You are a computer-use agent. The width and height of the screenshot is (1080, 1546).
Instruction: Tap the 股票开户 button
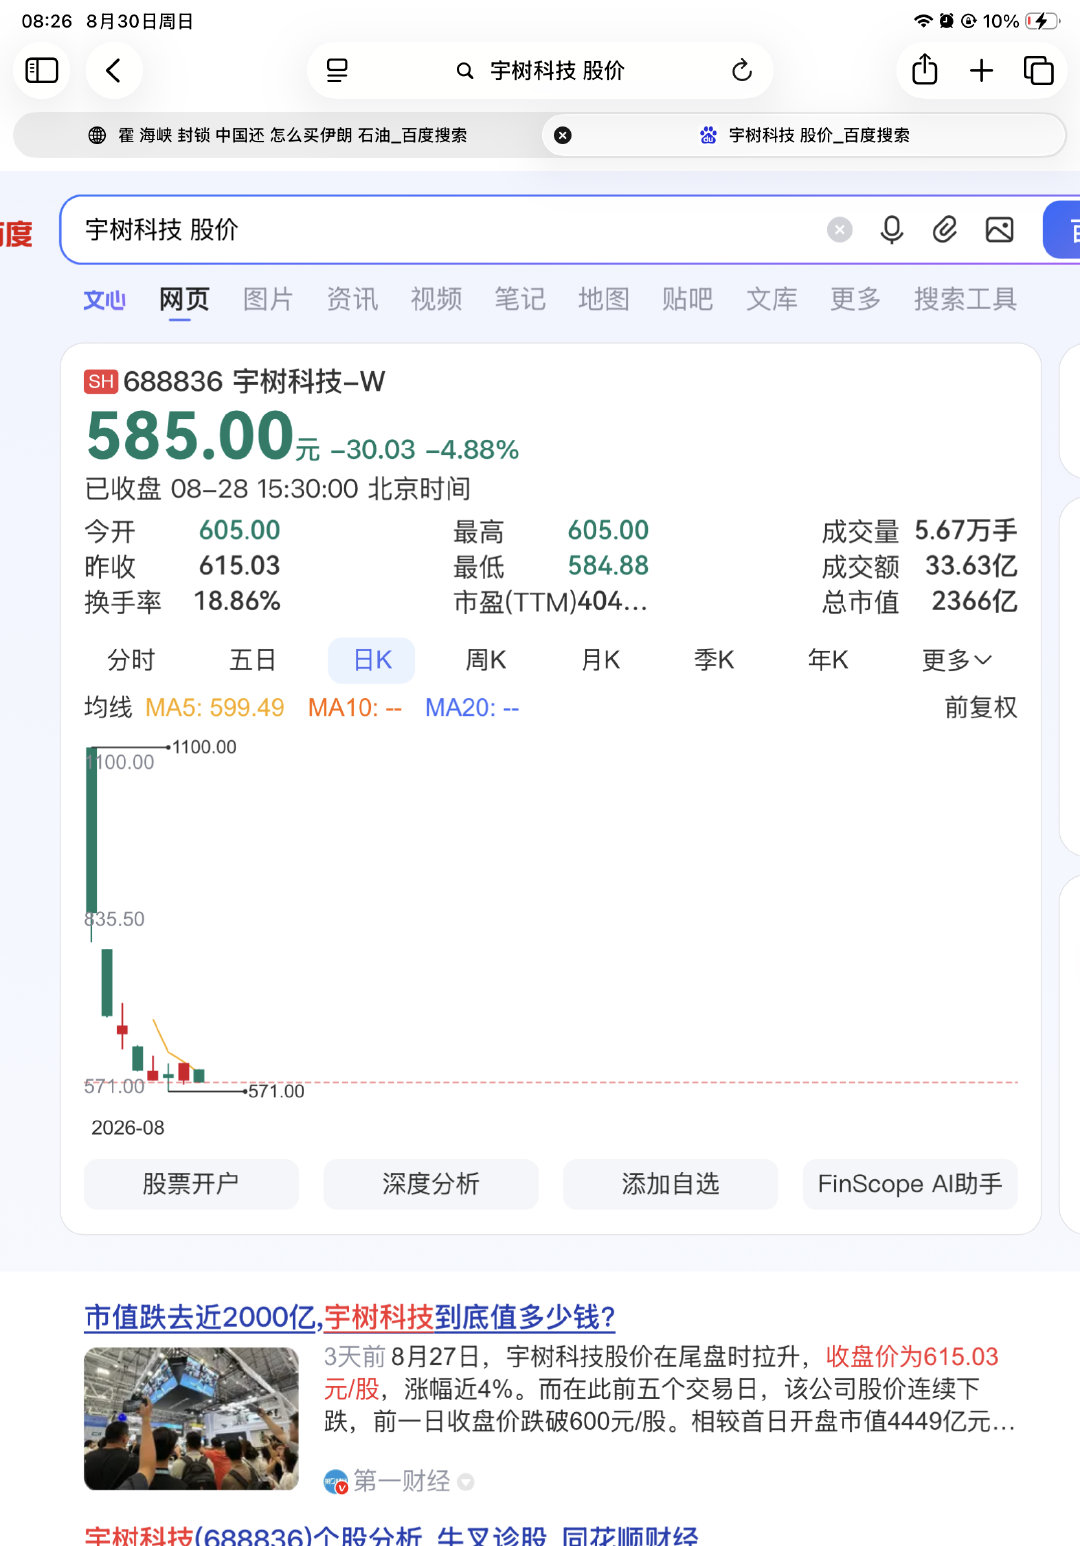point(191,1184)
